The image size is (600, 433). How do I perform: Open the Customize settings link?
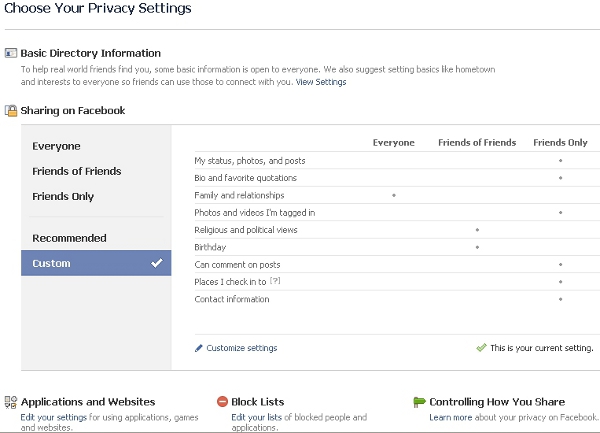(x=242, y=348)
